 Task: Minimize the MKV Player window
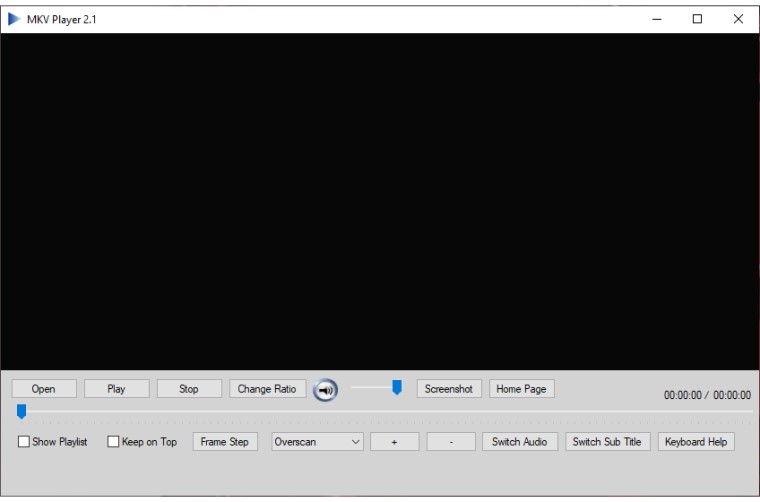point(657,19)
